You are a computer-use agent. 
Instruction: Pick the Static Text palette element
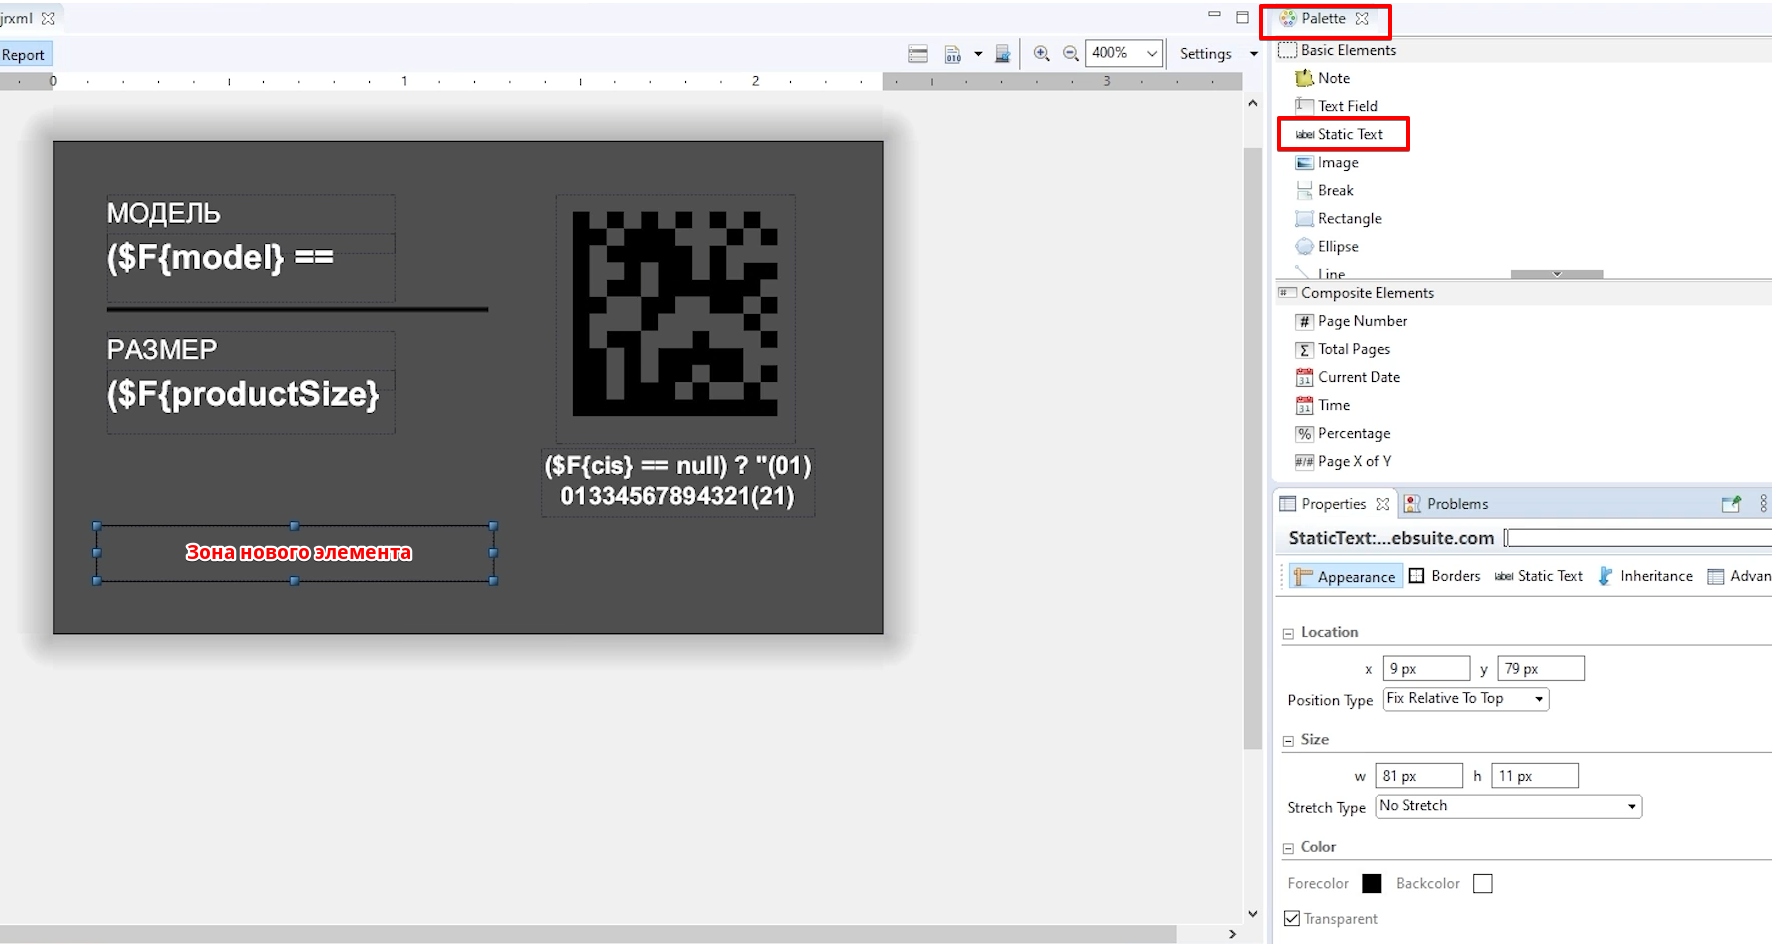(1339, 134)
